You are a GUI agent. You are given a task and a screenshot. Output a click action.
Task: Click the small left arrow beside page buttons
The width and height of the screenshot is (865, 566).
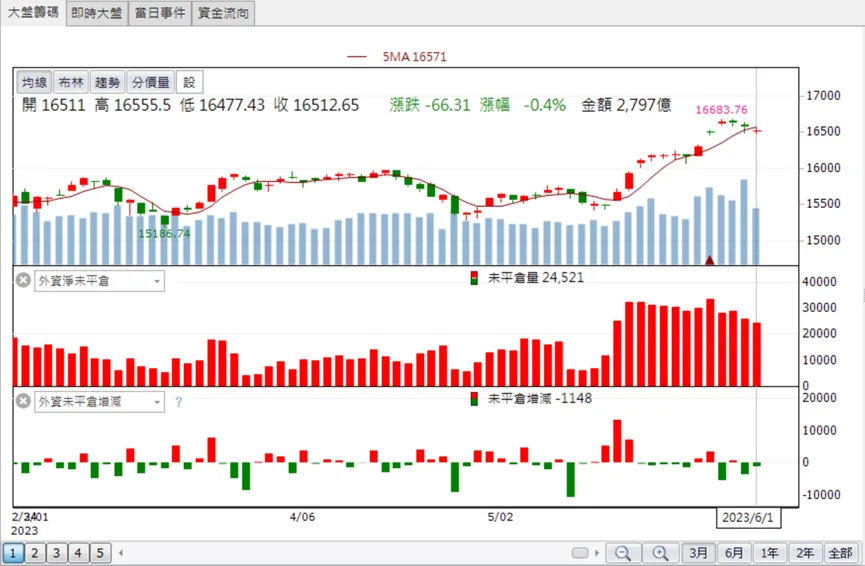(x=121, y=553)
